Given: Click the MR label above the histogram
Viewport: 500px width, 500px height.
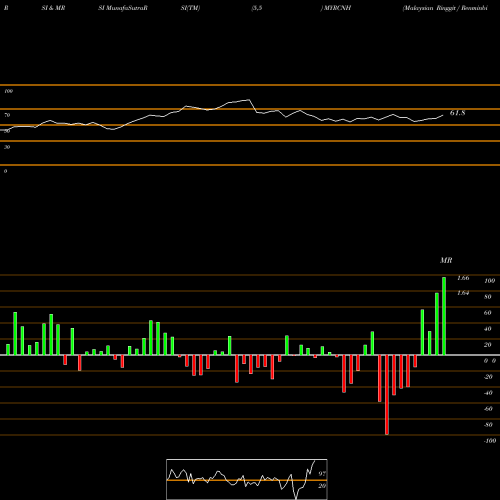Looking at the screenshot, I should click(x=446, y=260).
